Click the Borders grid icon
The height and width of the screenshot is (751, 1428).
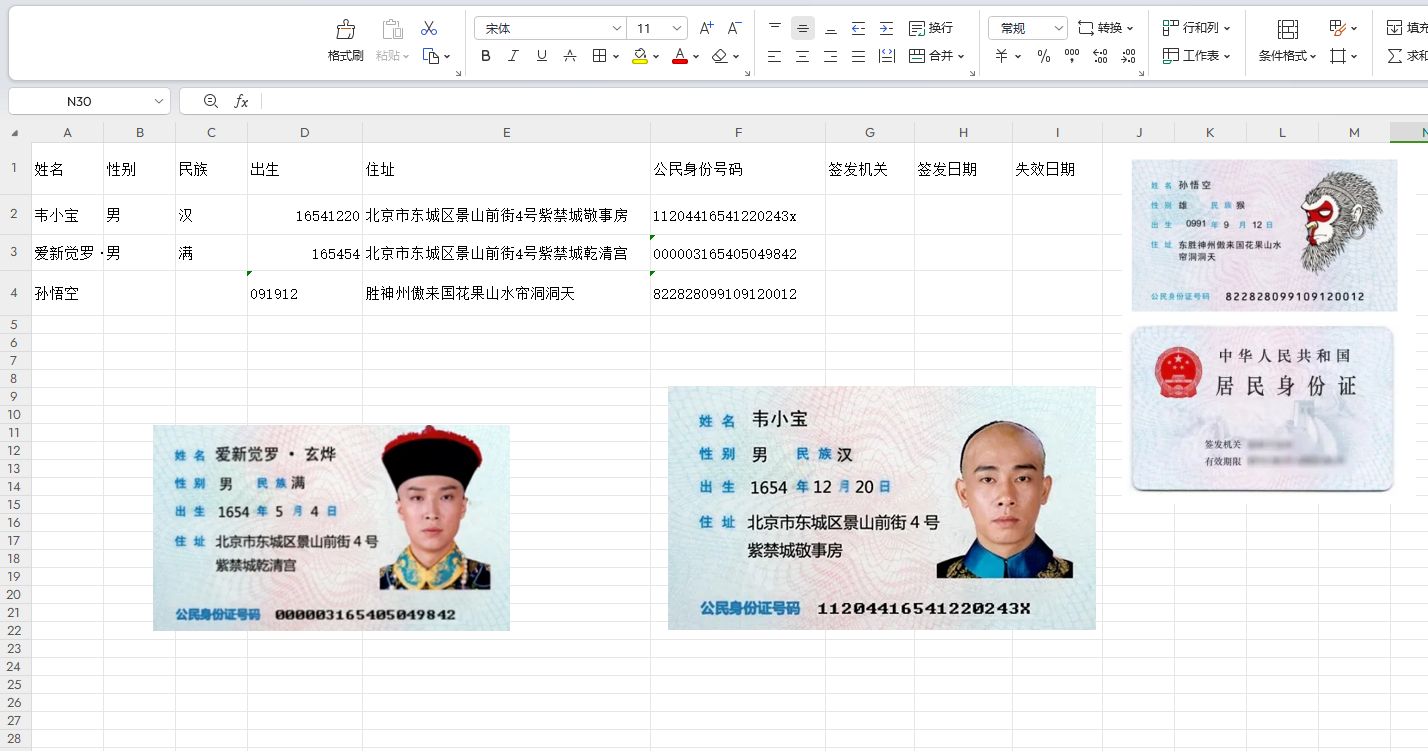pos(599,56)
